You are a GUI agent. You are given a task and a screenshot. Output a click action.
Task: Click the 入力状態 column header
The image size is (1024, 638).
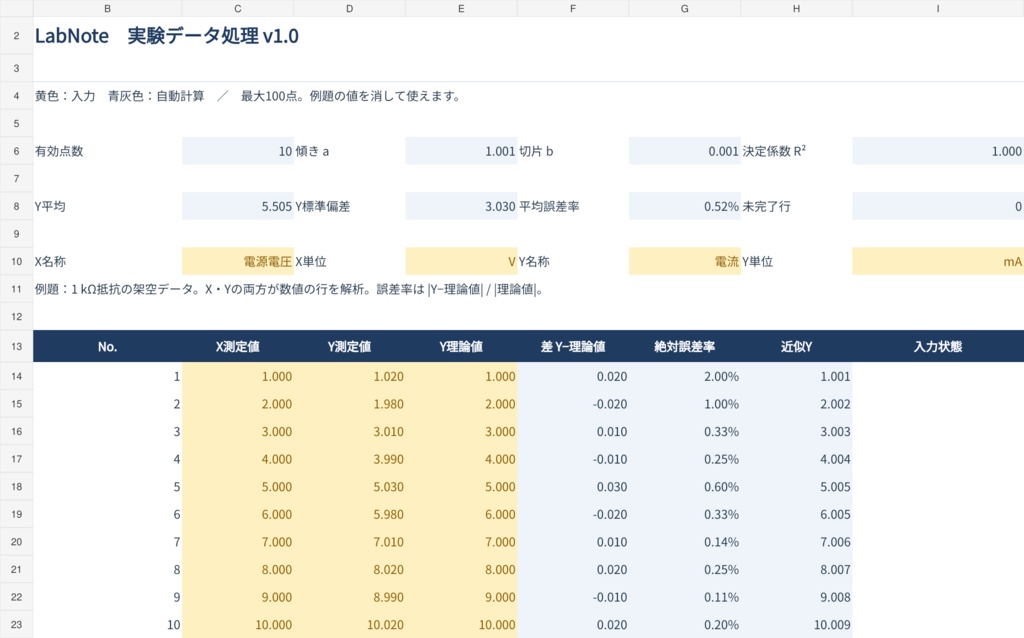point(938,346)
